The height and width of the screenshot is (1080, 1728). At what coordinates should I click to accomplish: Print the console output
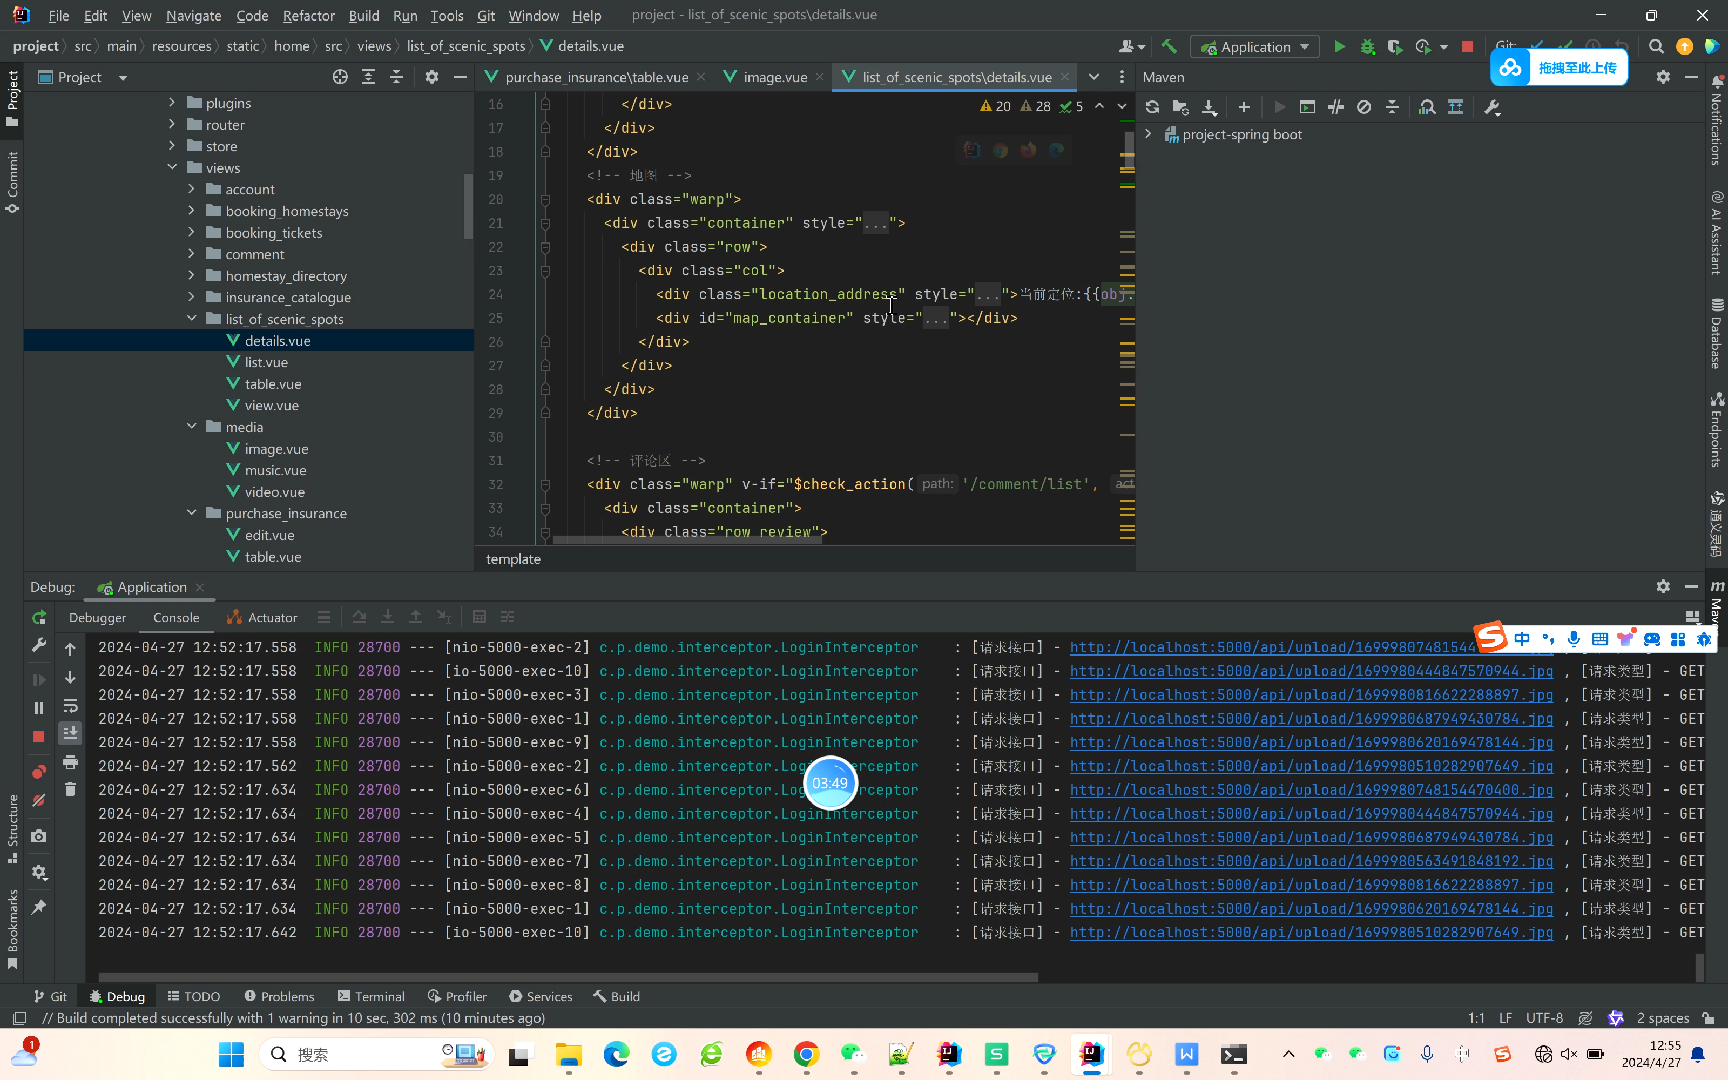[70, 762]
